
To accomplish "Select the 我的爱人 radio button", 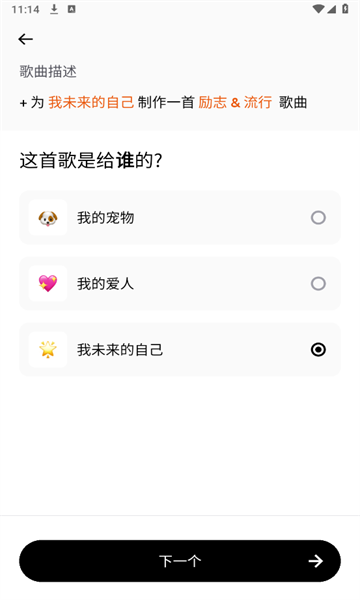I will coord(318,284).
